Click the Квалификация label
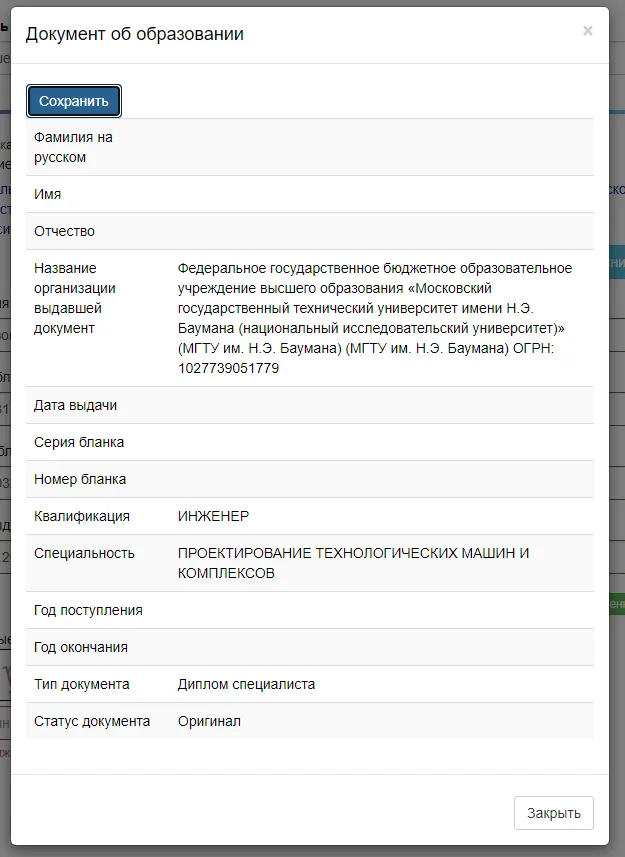The height and width of the screenshot is (857, 625). click(82, 516)
